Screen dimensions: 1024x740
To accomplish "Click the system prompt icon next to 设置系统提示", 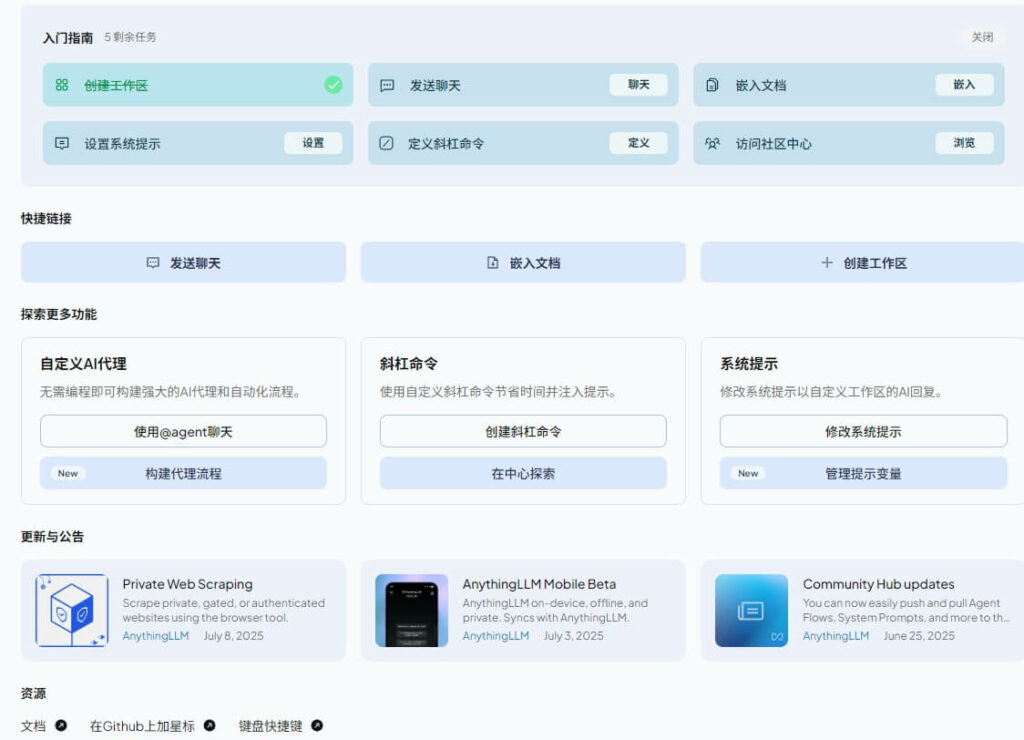I will (62, 143).
